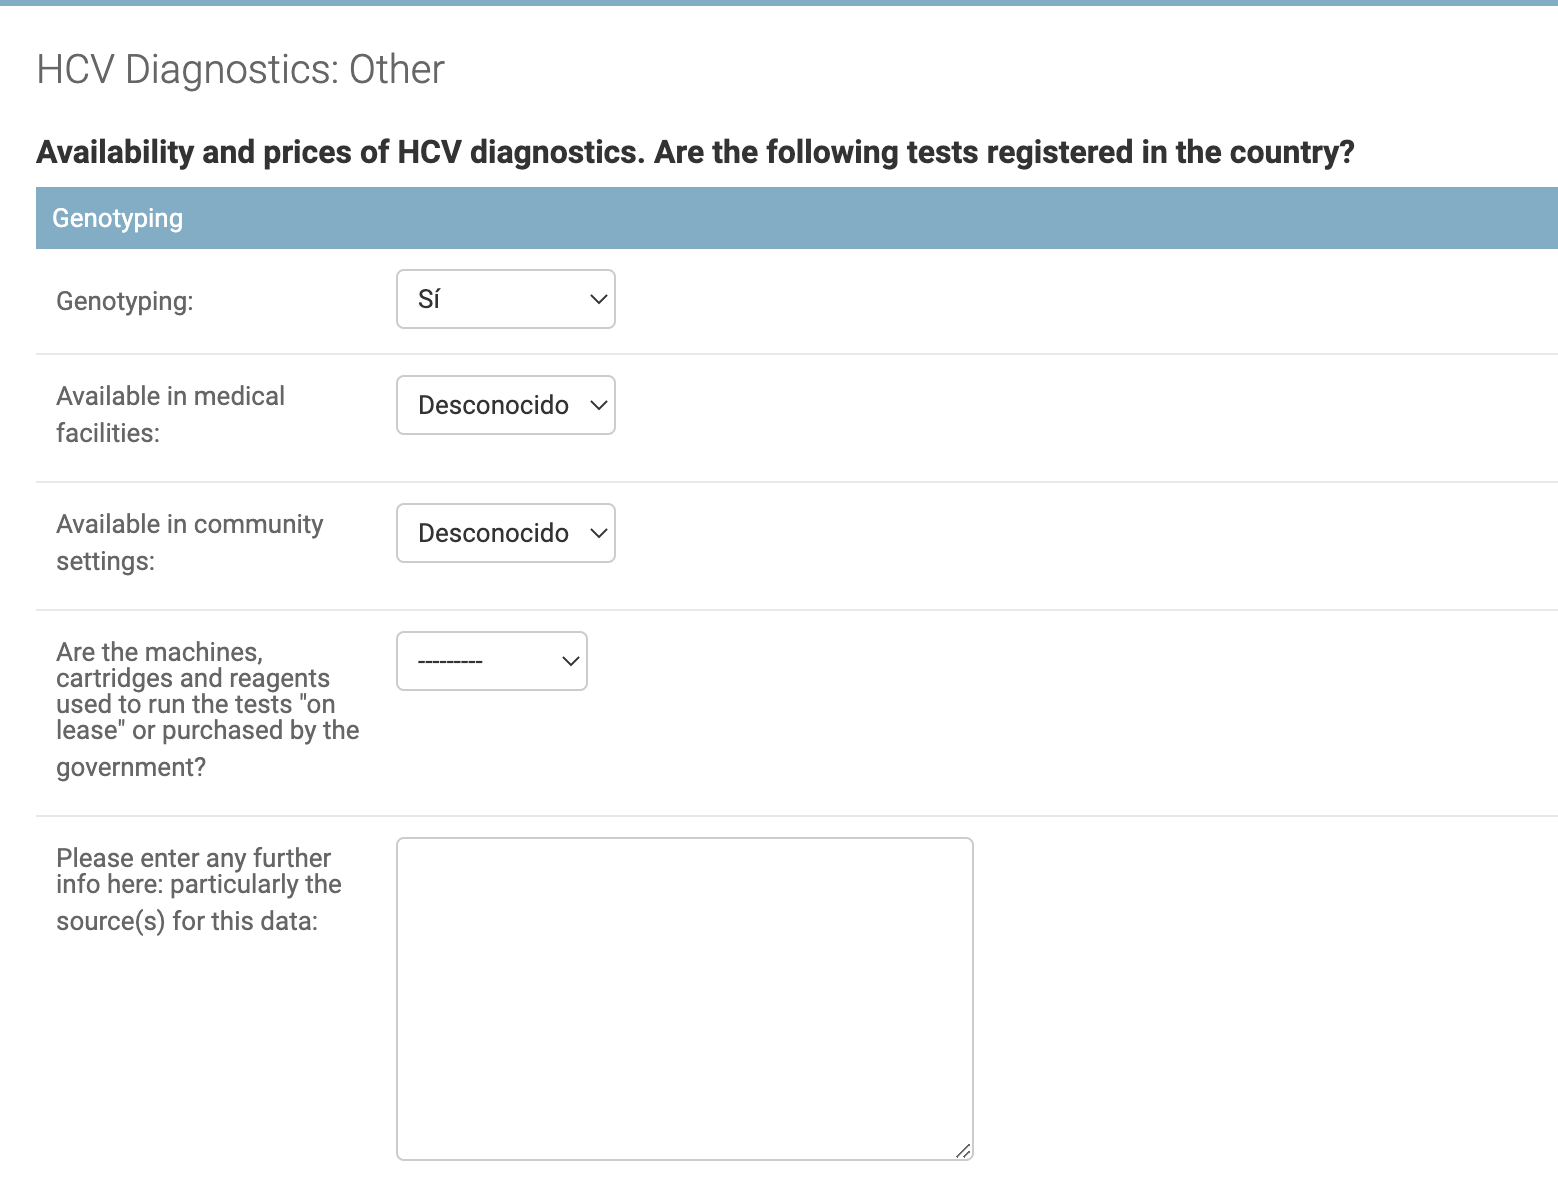The width and height of the screenshot is (1558, 1184).
Task: Click the chevron arrow in the blank dashes select
Action: click(x=570, y=661)
